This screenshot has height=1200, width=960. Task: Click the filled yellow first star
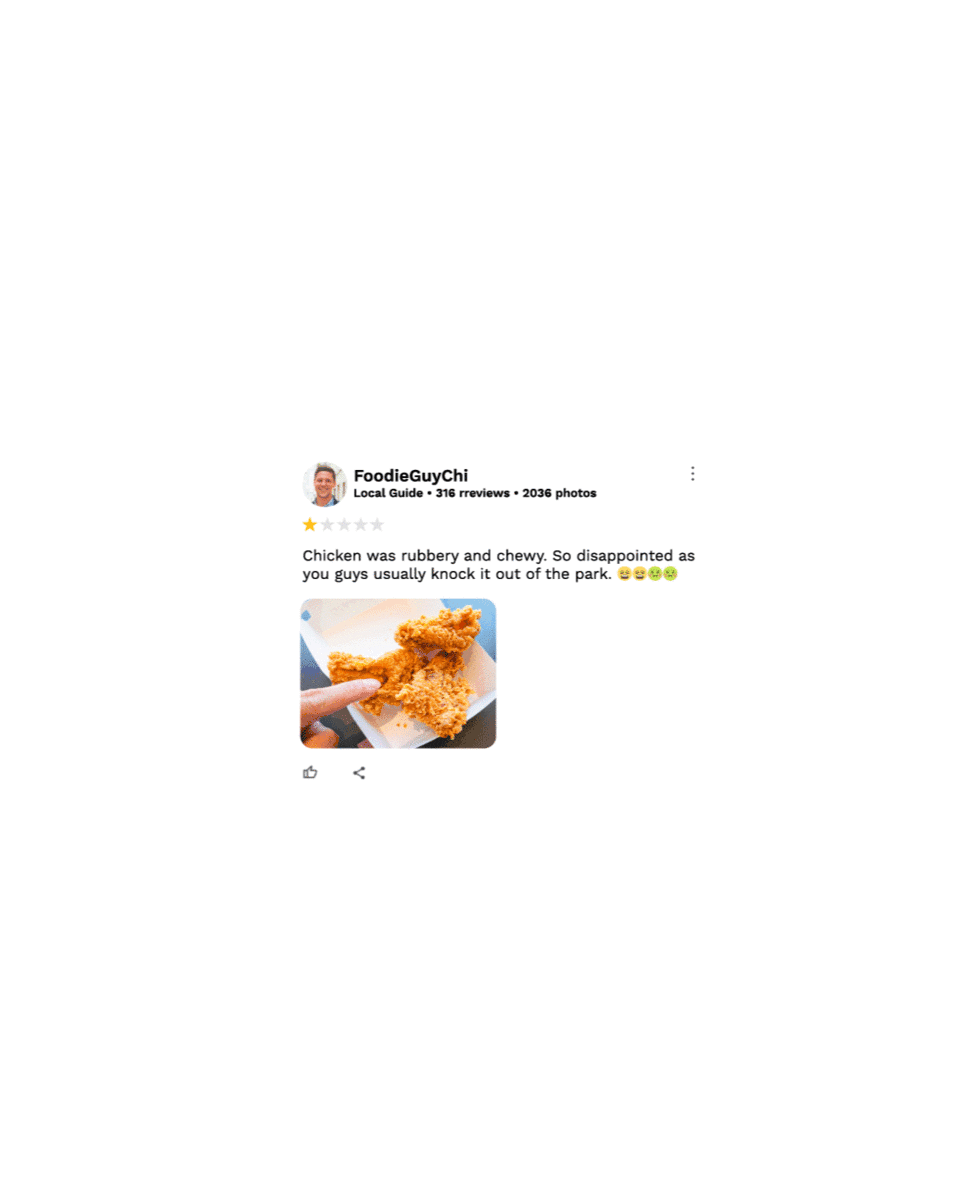click(310, 525)
